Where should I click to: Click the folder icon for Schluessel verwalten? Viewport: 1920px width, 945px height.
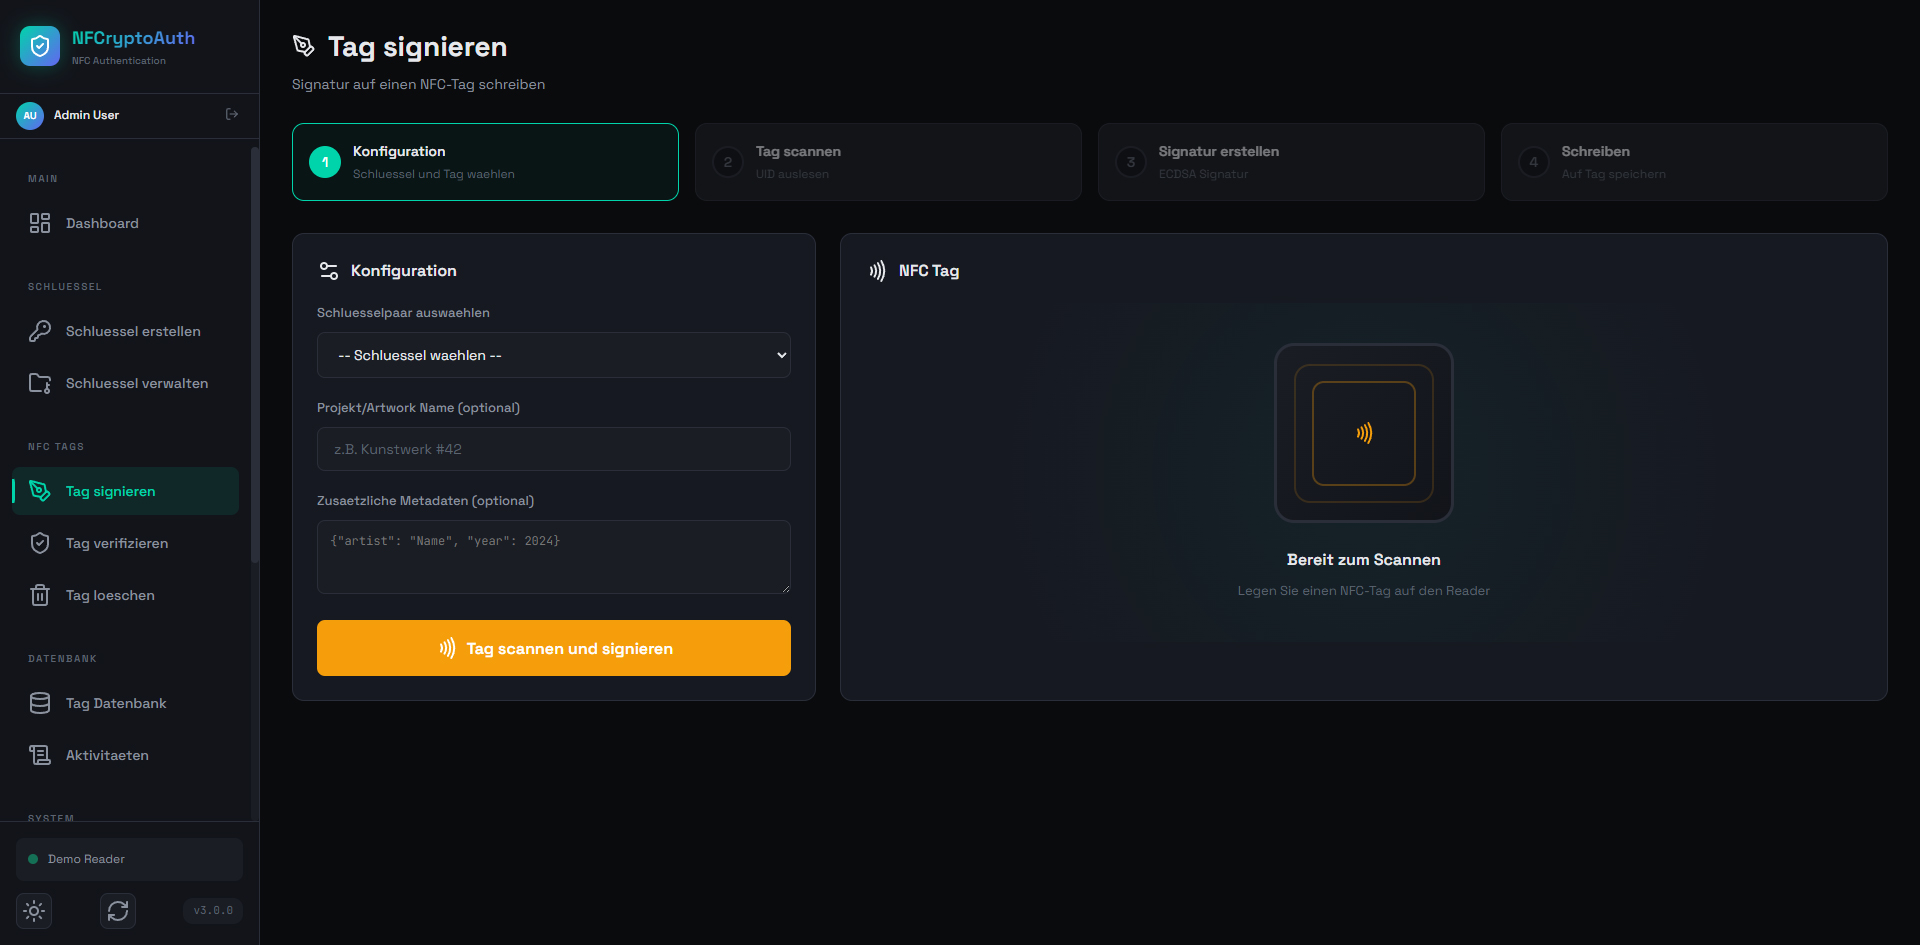click(x=40, y=383)
